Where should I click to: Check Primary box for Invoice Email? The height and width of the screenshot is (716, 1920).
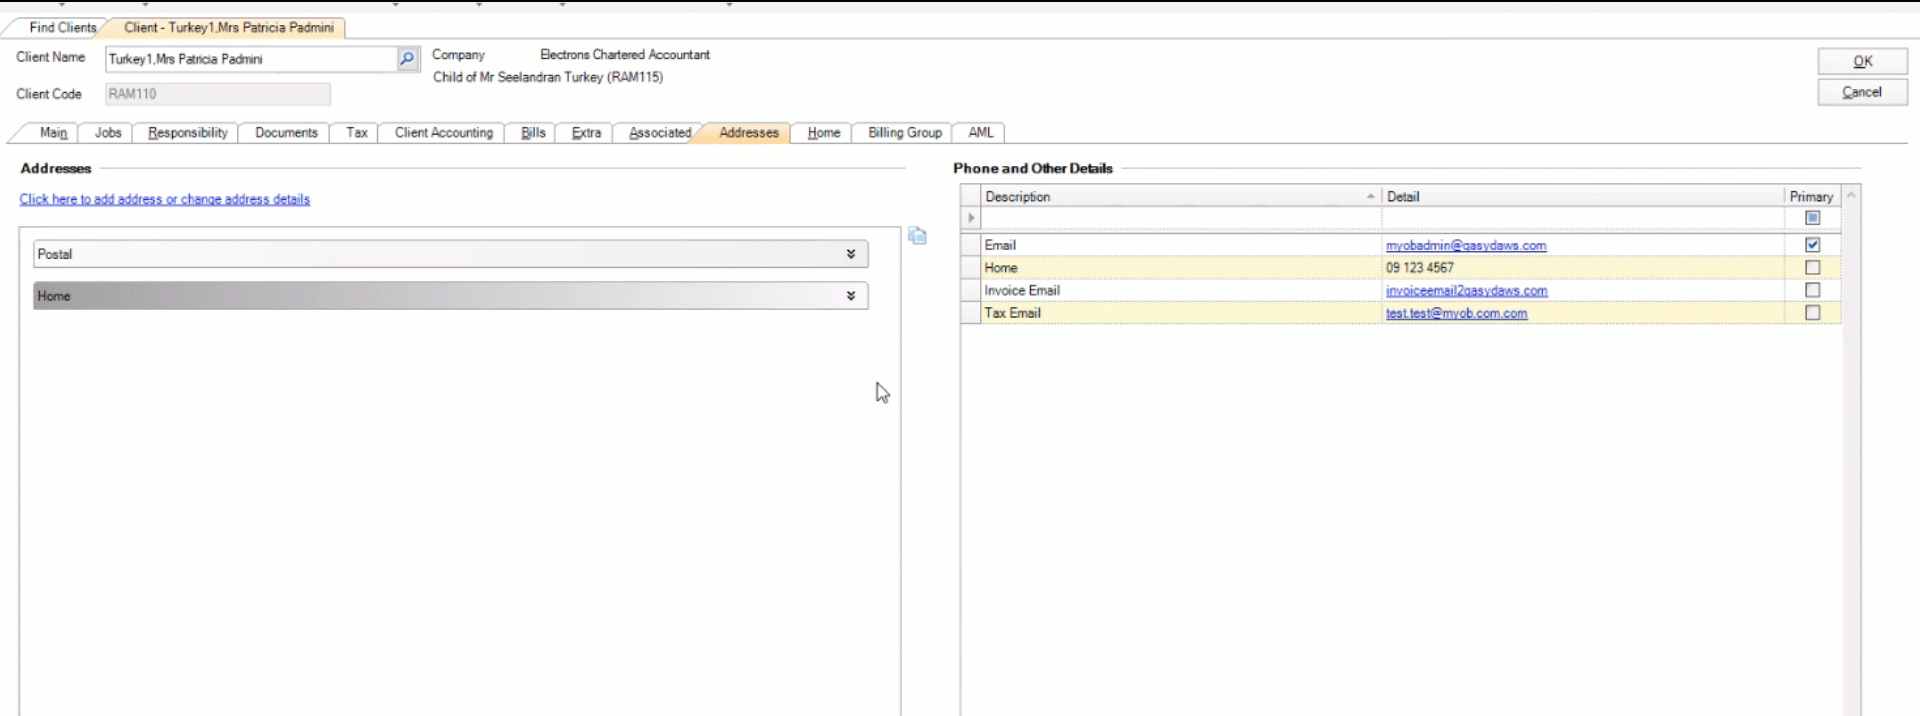[1812, 290]
